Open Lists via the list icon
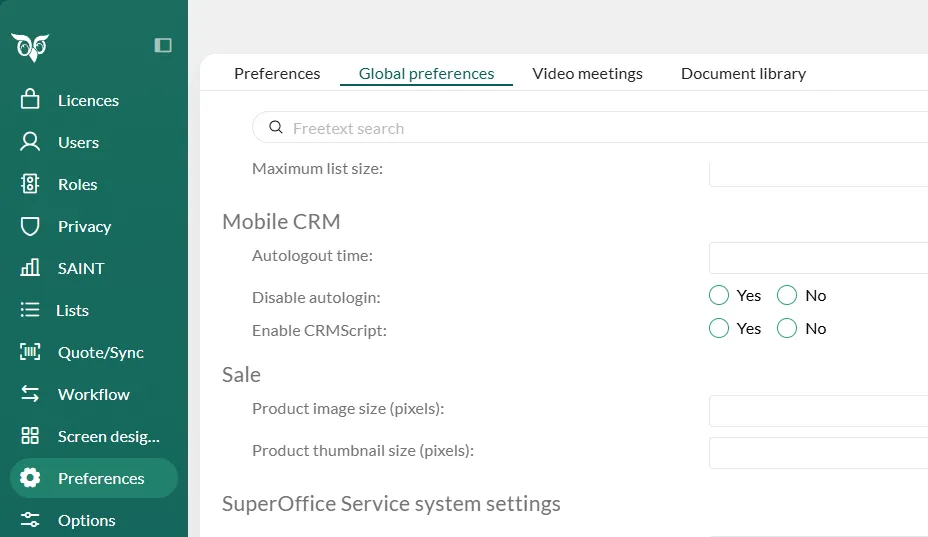 (30, 310)
